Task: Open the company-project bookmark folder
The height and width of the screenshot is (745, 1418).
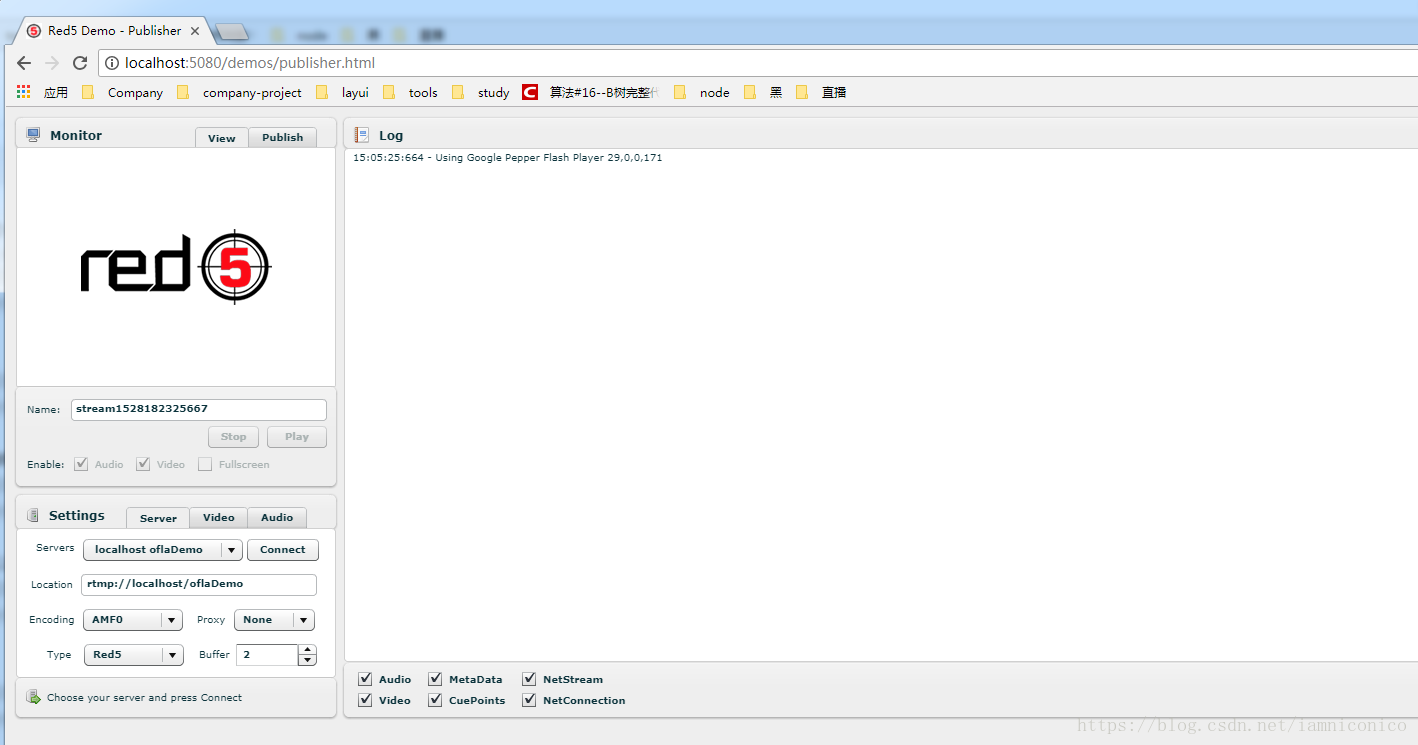Action: pos(239,92)
